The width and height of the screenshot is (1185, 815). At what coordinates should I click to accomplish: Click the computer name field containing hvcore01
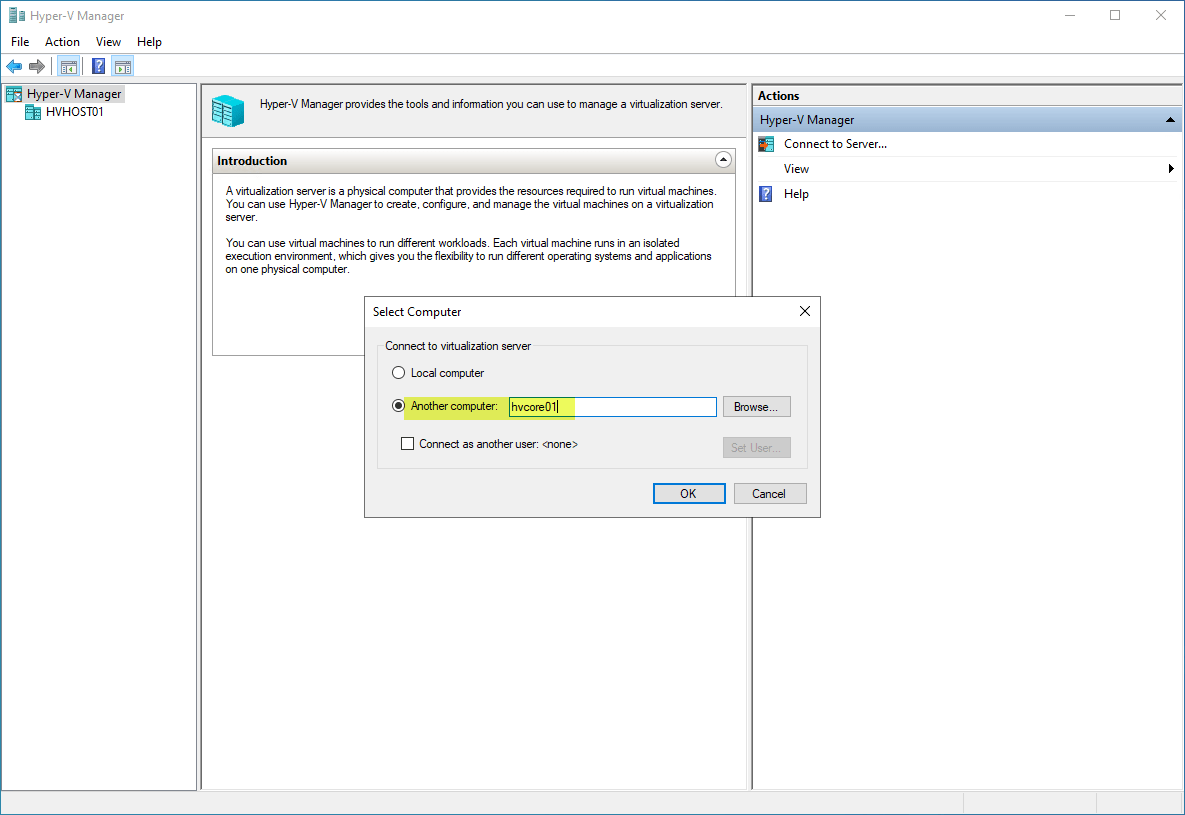612,407
